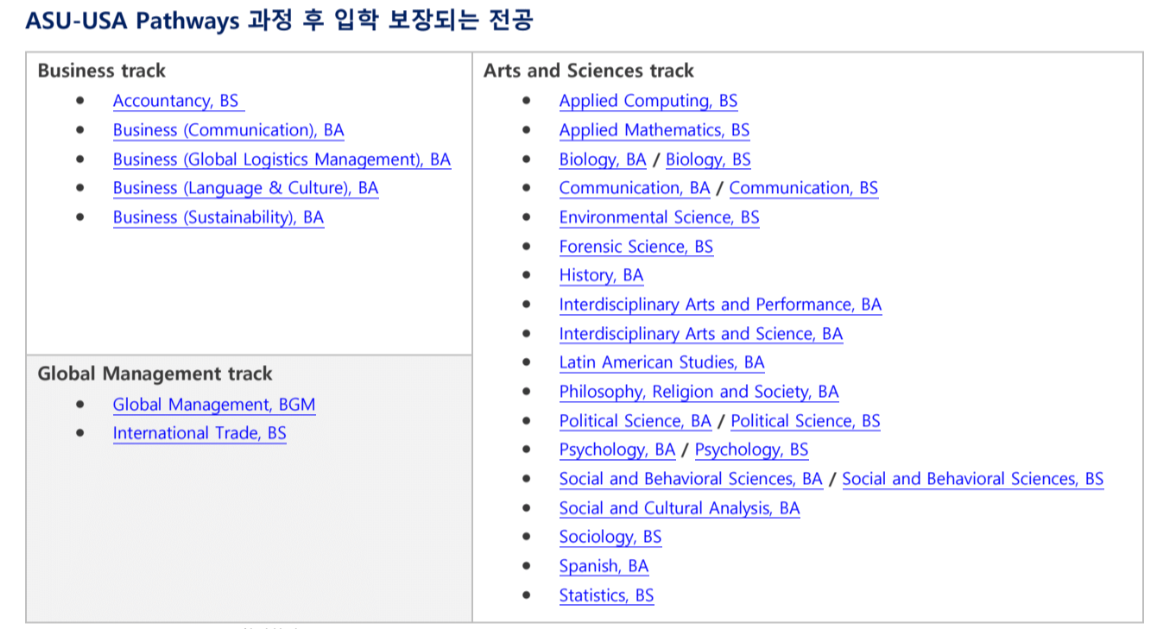Open Social and Behavioral Sciences, BS link
This screenshot has width=1157, height=629.
(x=972, y=479)
